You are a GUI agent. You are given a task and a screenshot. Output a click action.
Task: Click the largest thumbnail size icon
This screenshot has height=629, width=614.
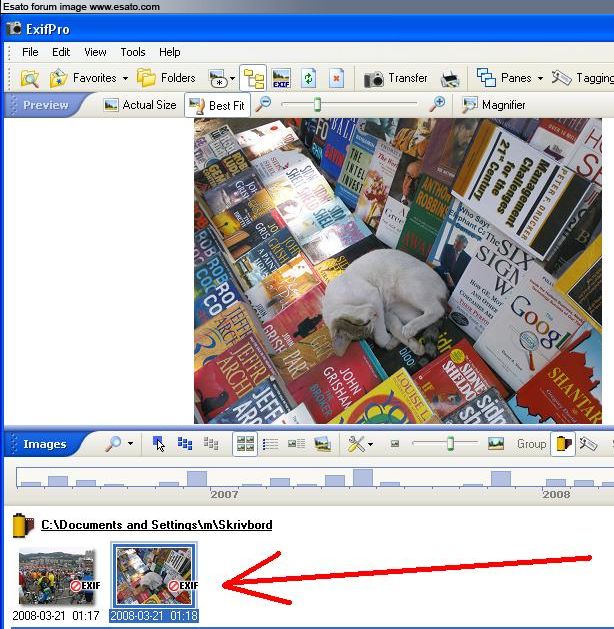pos(496,444)
